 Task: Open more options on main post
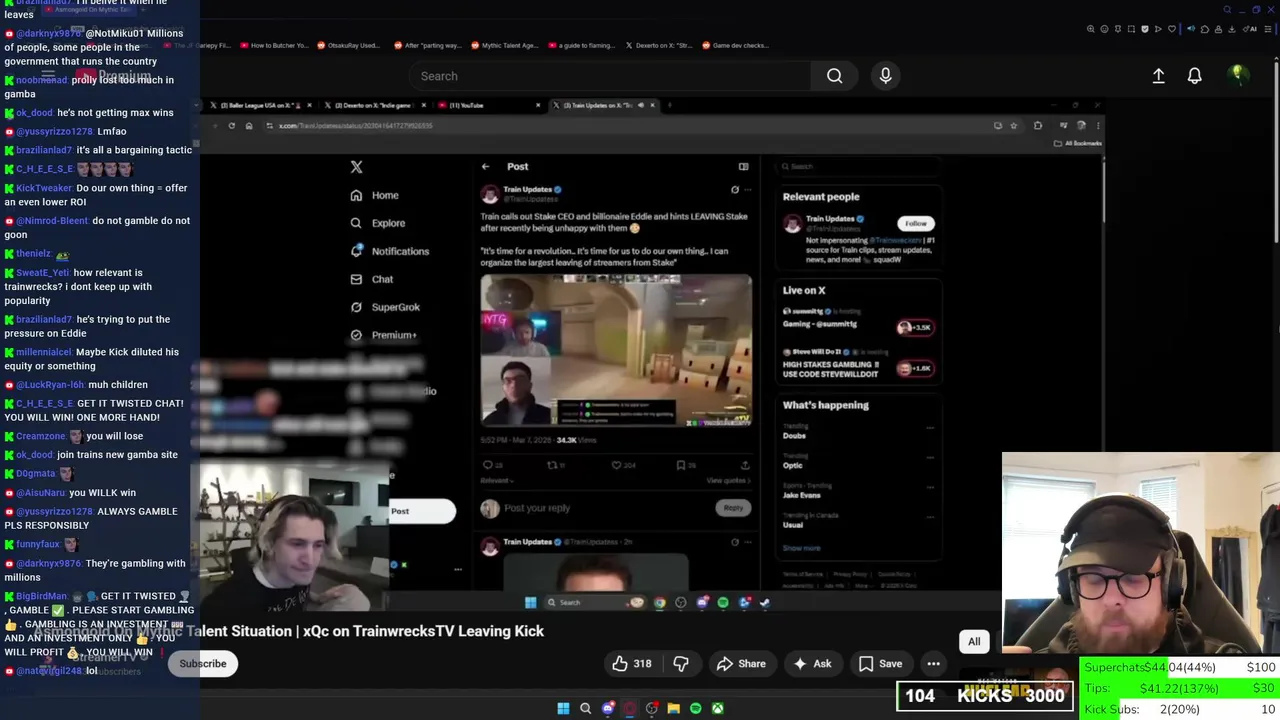click(747, 190)
